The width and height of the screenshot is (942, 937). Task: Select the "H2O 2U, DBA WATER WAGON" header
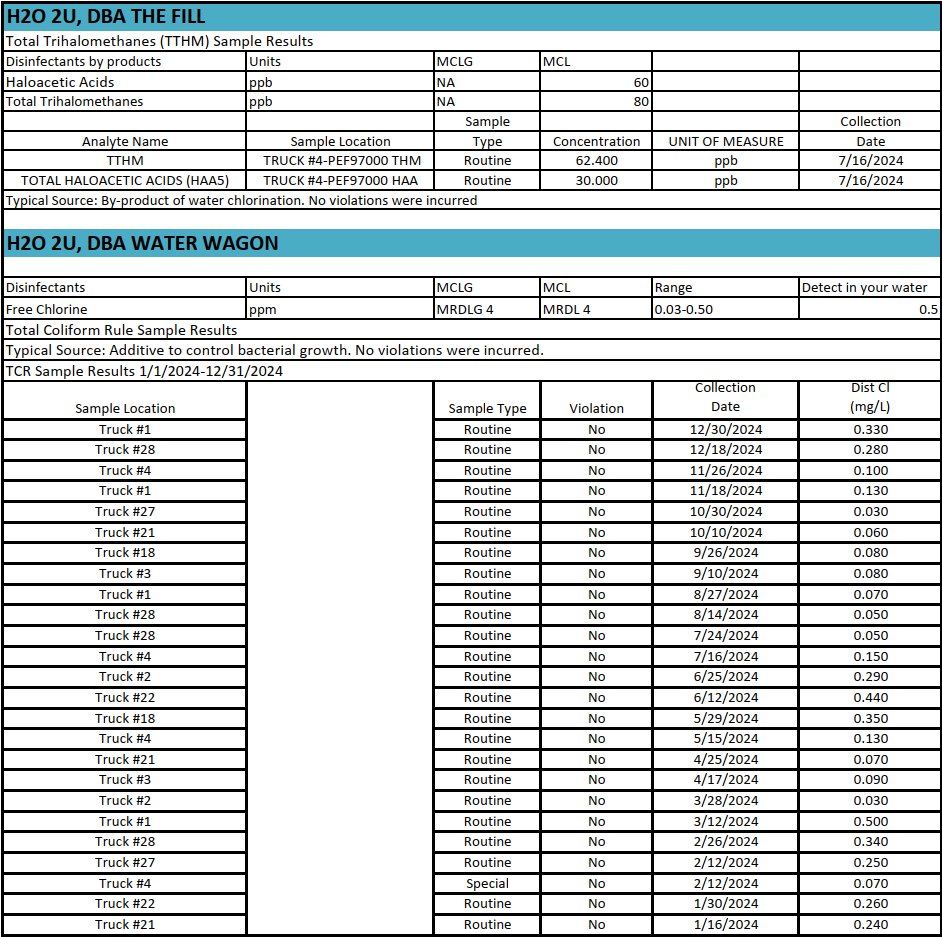point(142,243)
